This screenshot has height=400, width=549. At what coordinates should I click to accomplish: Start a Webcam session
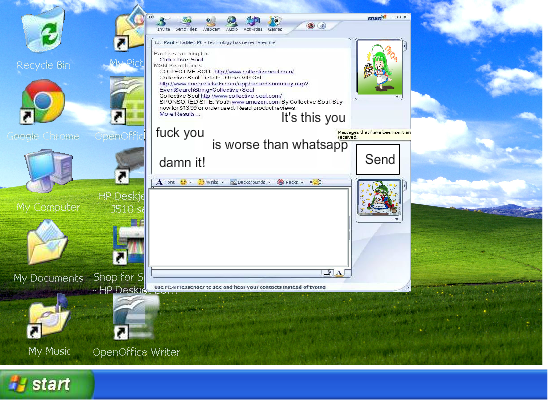[211, 24]
